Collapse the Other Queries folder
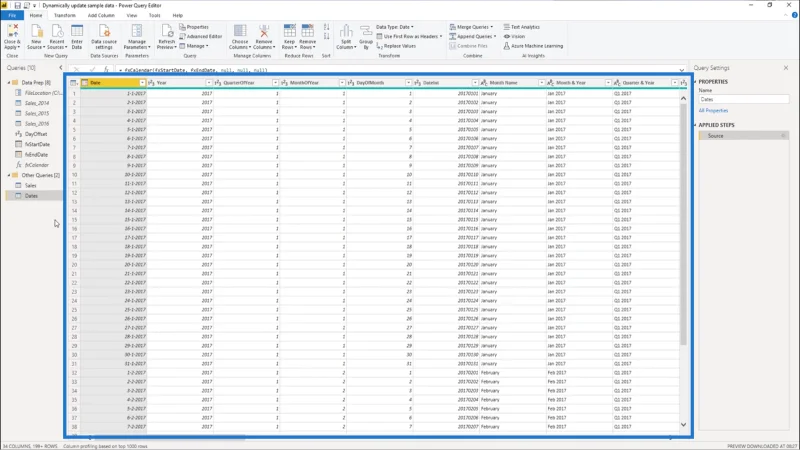Screen dimensions: 800x450 pyautogui.click(x=9, y=175)
